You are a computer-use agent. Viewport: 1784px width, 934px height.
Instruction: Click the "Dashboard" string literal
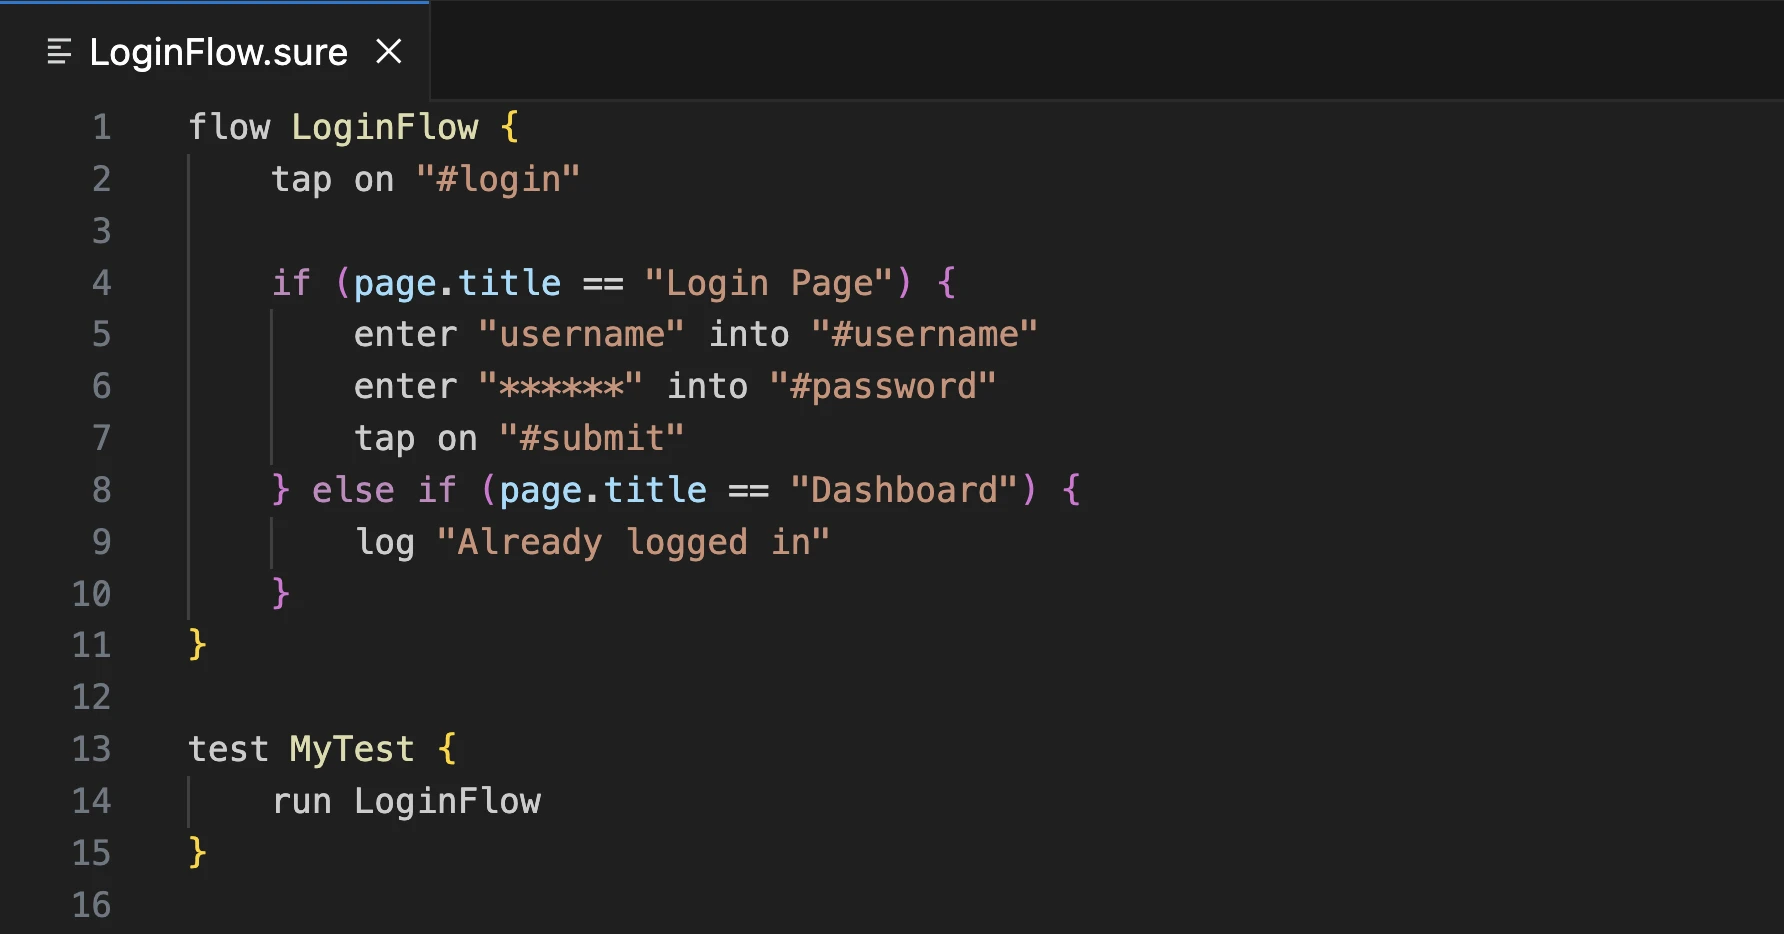(903, 490)
